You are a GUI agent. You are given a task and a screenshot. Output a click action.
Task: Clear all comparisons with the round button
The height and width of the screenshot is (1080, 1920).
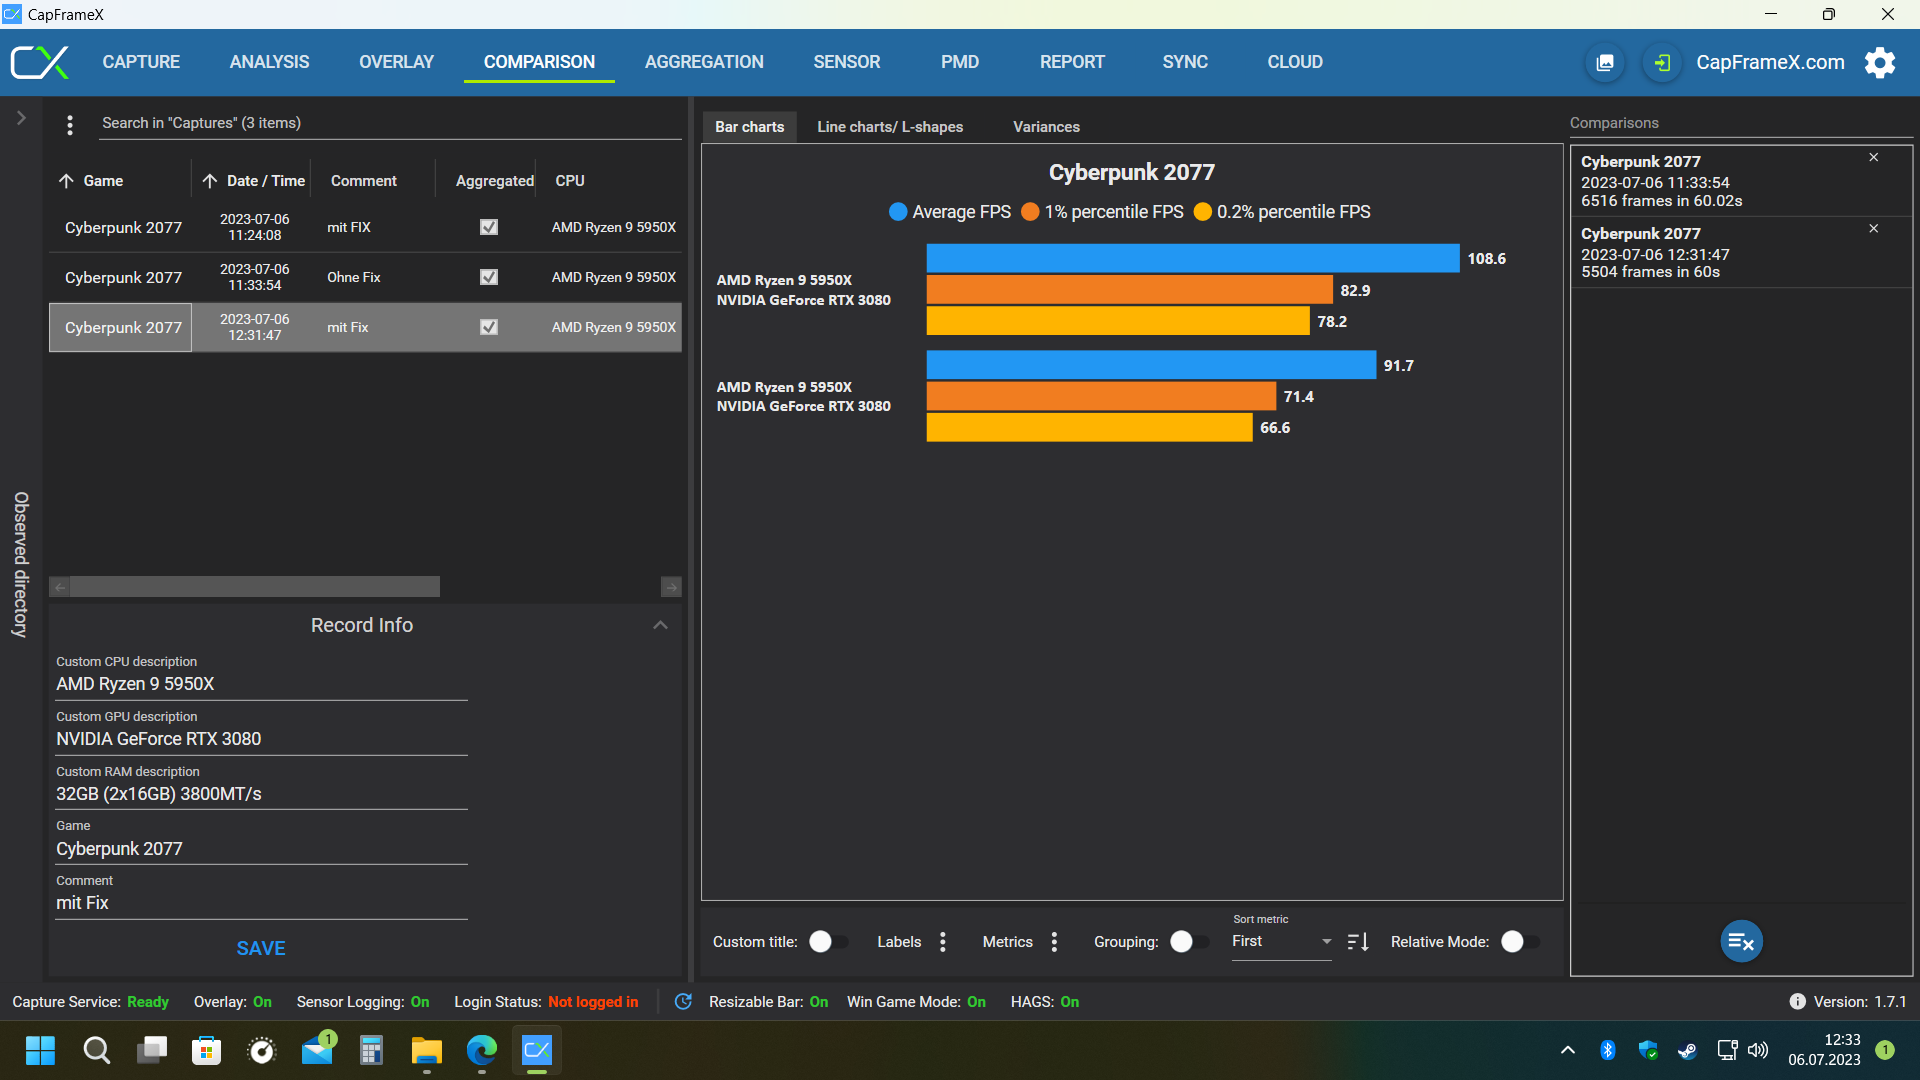coord(1741,941)
